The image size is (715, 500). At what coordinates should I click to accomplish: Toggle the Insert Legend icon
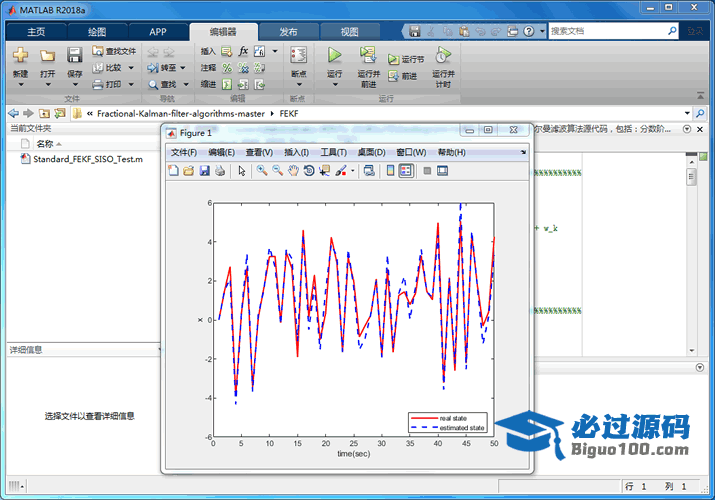(406, 170)
